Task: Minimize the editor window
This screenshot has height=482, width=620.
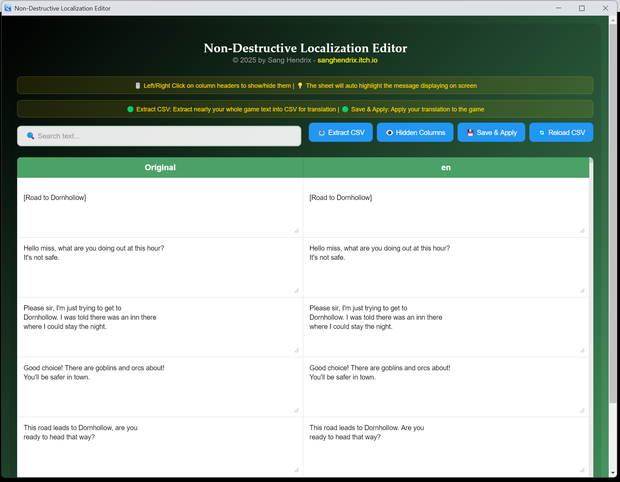Action: pyautogui.click(x=558, y=8)
